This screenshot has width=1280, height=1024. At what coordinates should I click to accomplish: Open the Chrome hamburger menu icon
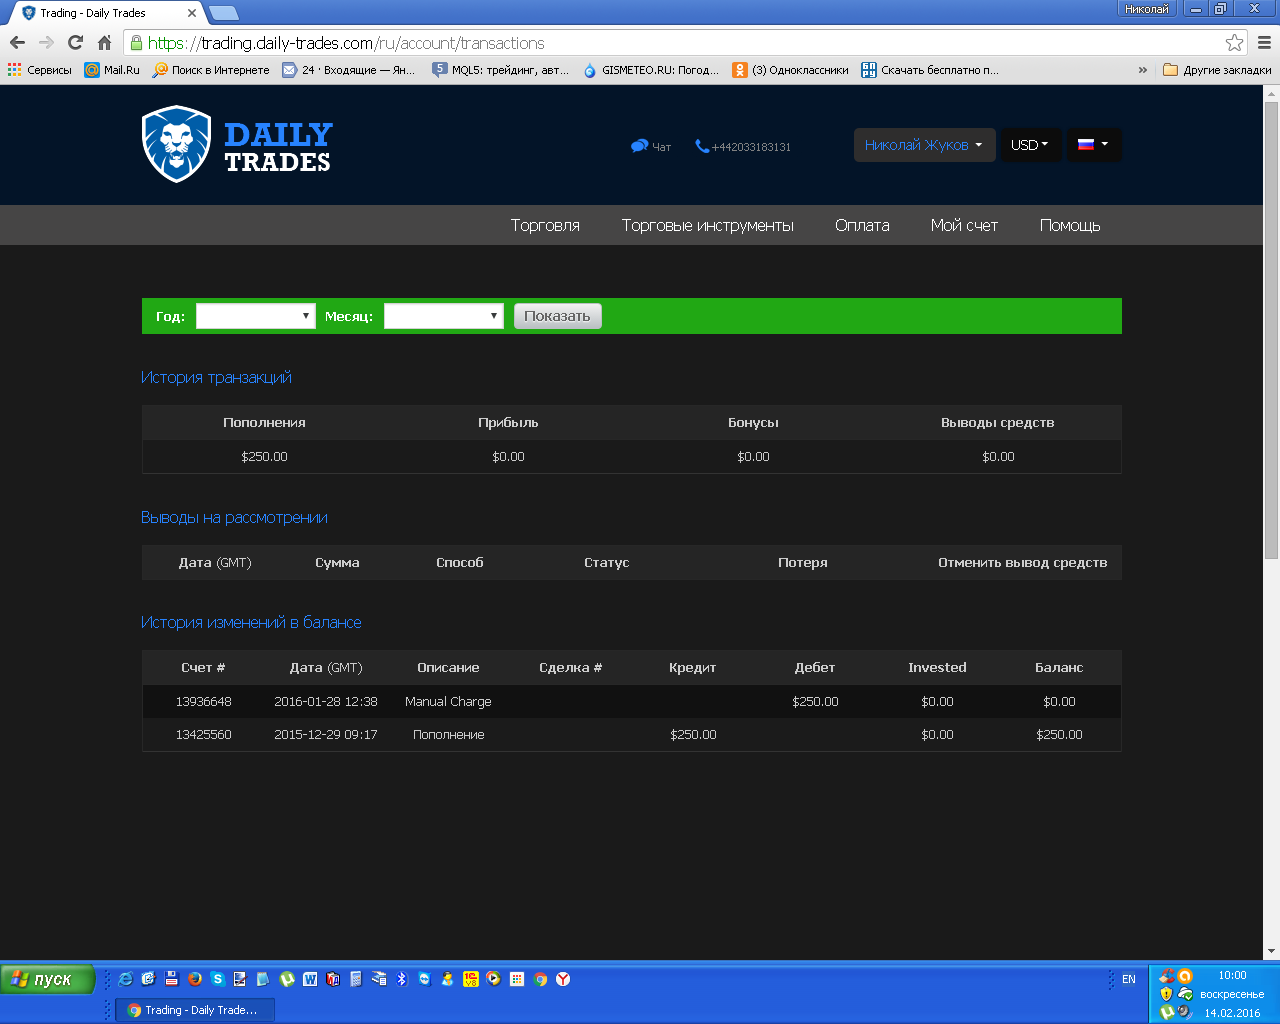[x=1264, y=43]
